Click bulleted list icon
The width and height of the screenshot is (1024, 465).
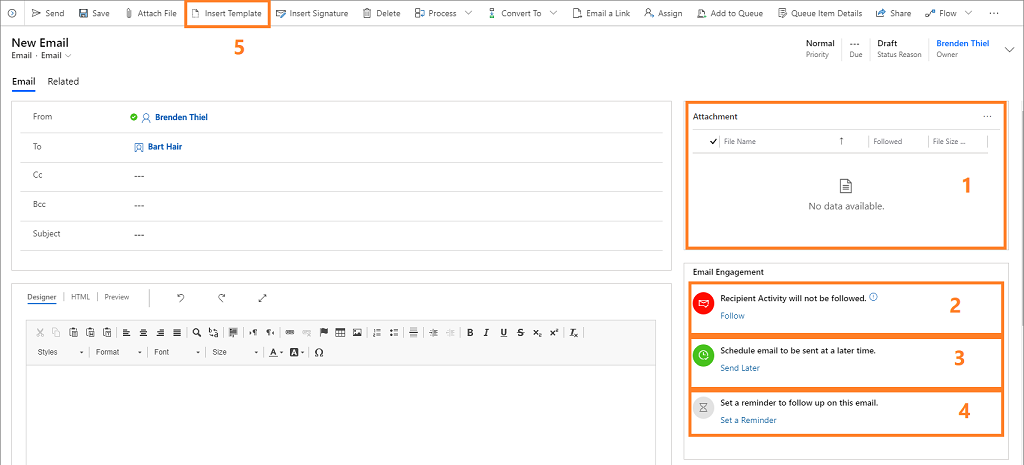pos(394,332)
